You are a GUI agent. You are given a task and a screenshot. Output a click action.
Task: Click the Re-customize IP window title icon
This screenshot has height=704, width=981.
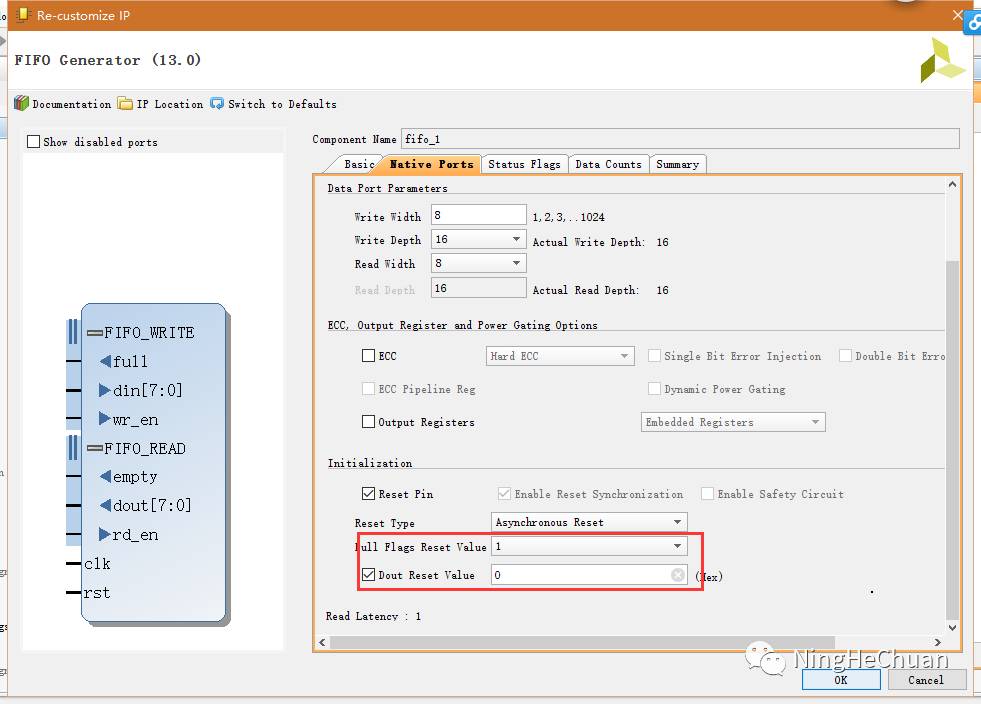[x=20, y=15]
